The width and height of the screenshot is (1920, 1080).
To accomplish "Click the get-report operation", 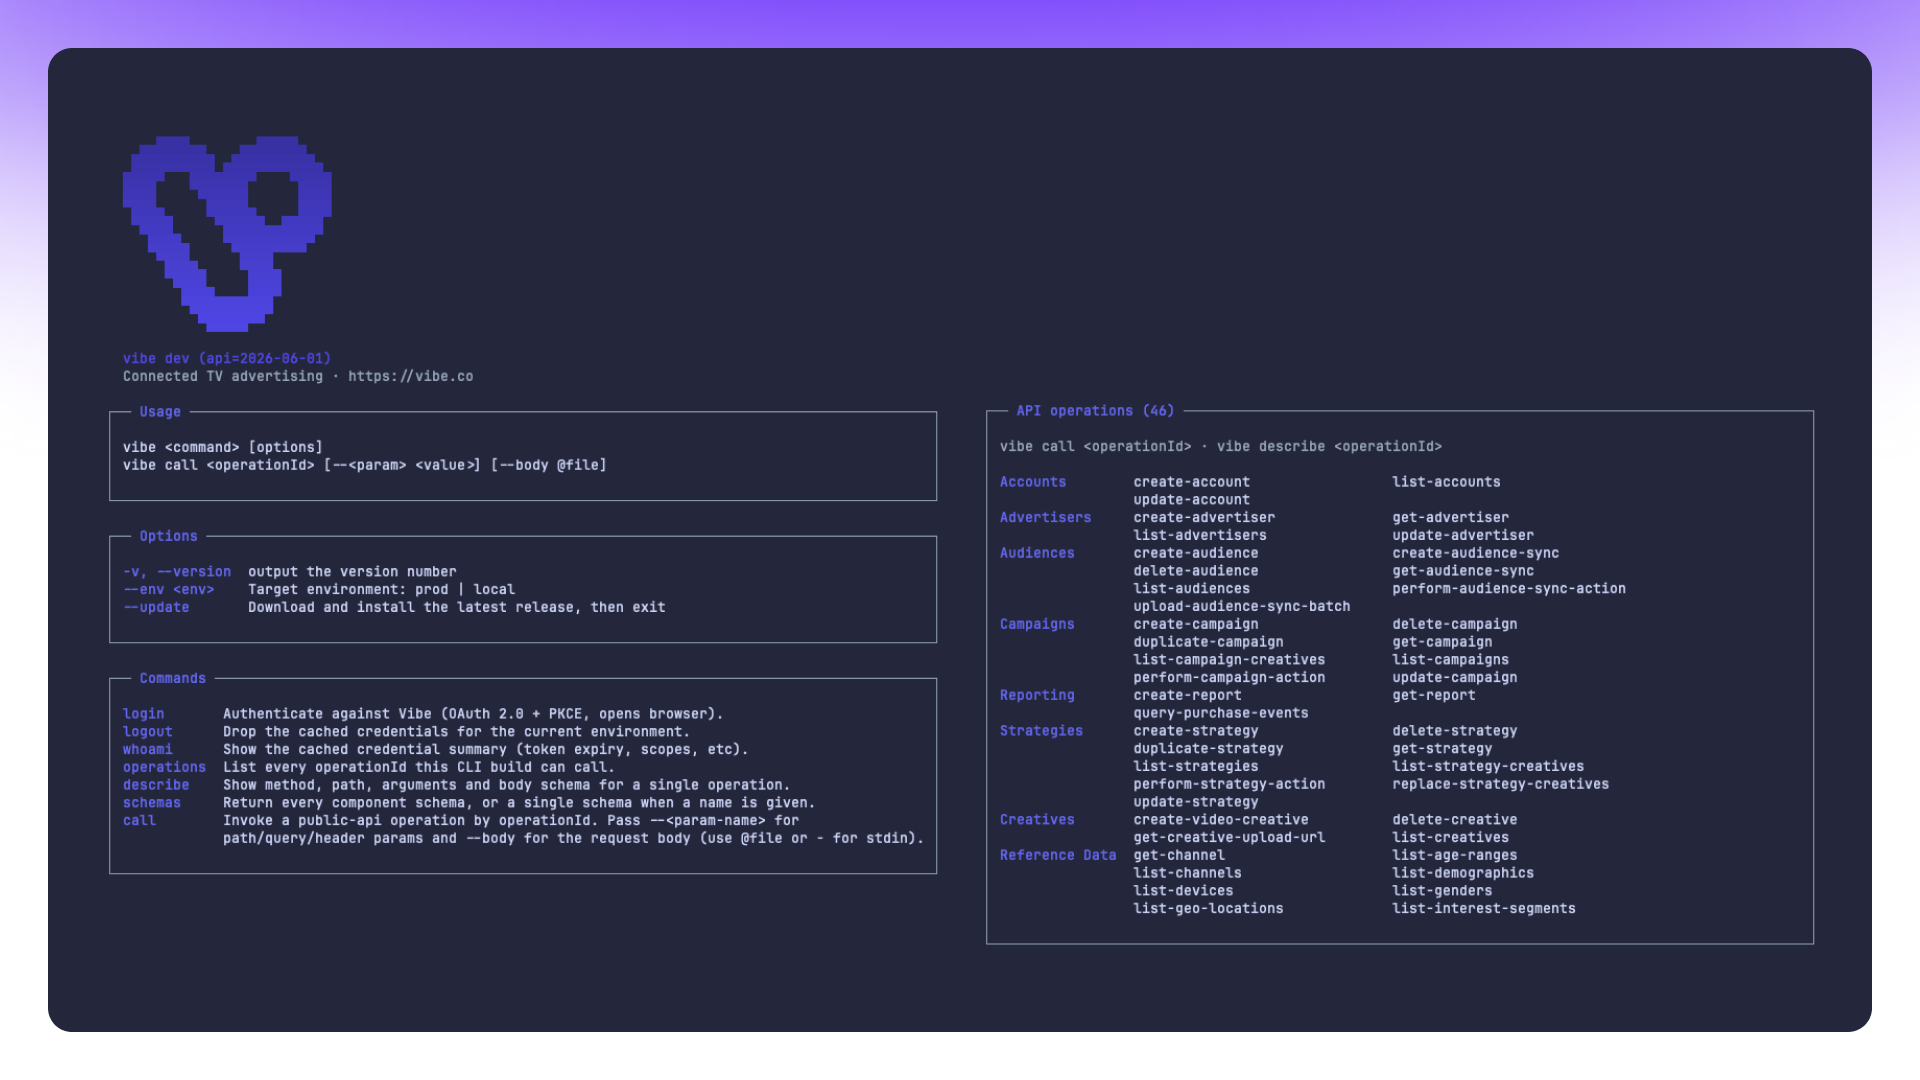I will 1433,695.
